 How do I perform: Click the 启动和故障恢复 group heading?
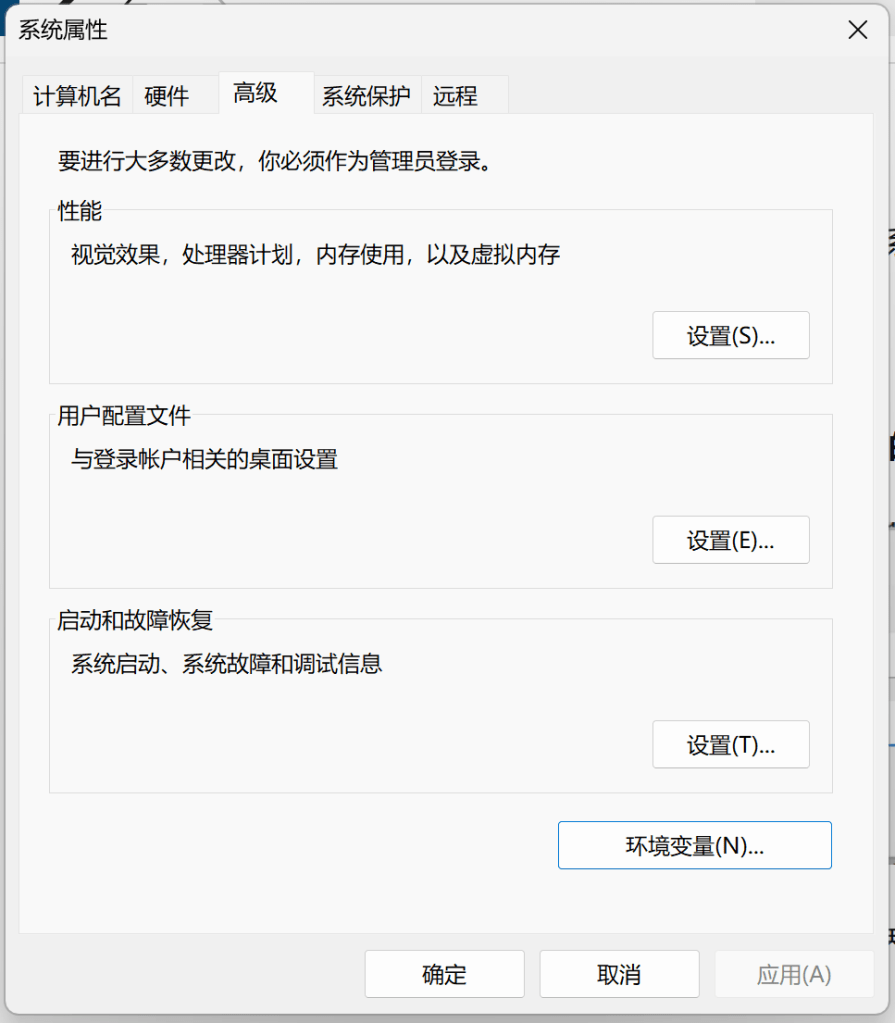click(x=135, y=620)
